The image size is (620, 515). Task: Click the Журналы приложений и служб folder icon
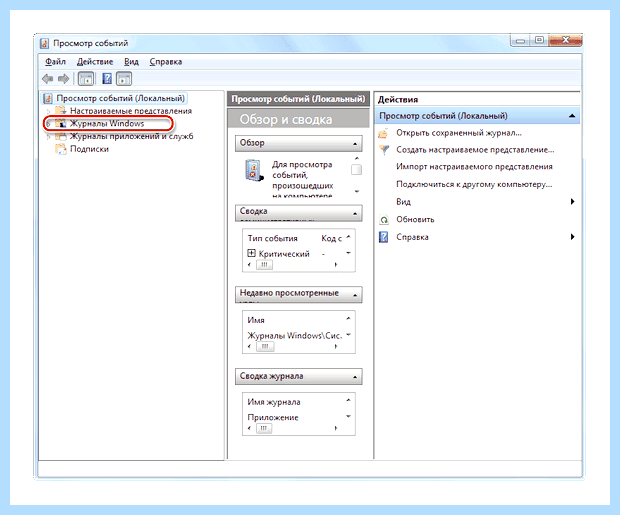(x=60, y=136)
